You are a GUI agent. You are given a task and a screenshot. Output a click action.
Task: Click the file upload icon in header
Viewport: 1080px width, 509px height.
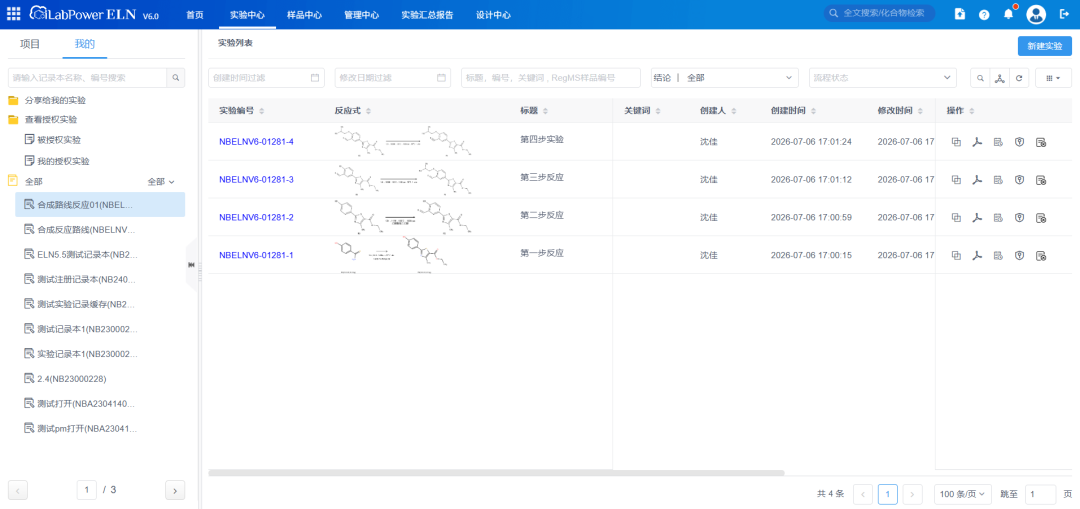coord(960,14)
